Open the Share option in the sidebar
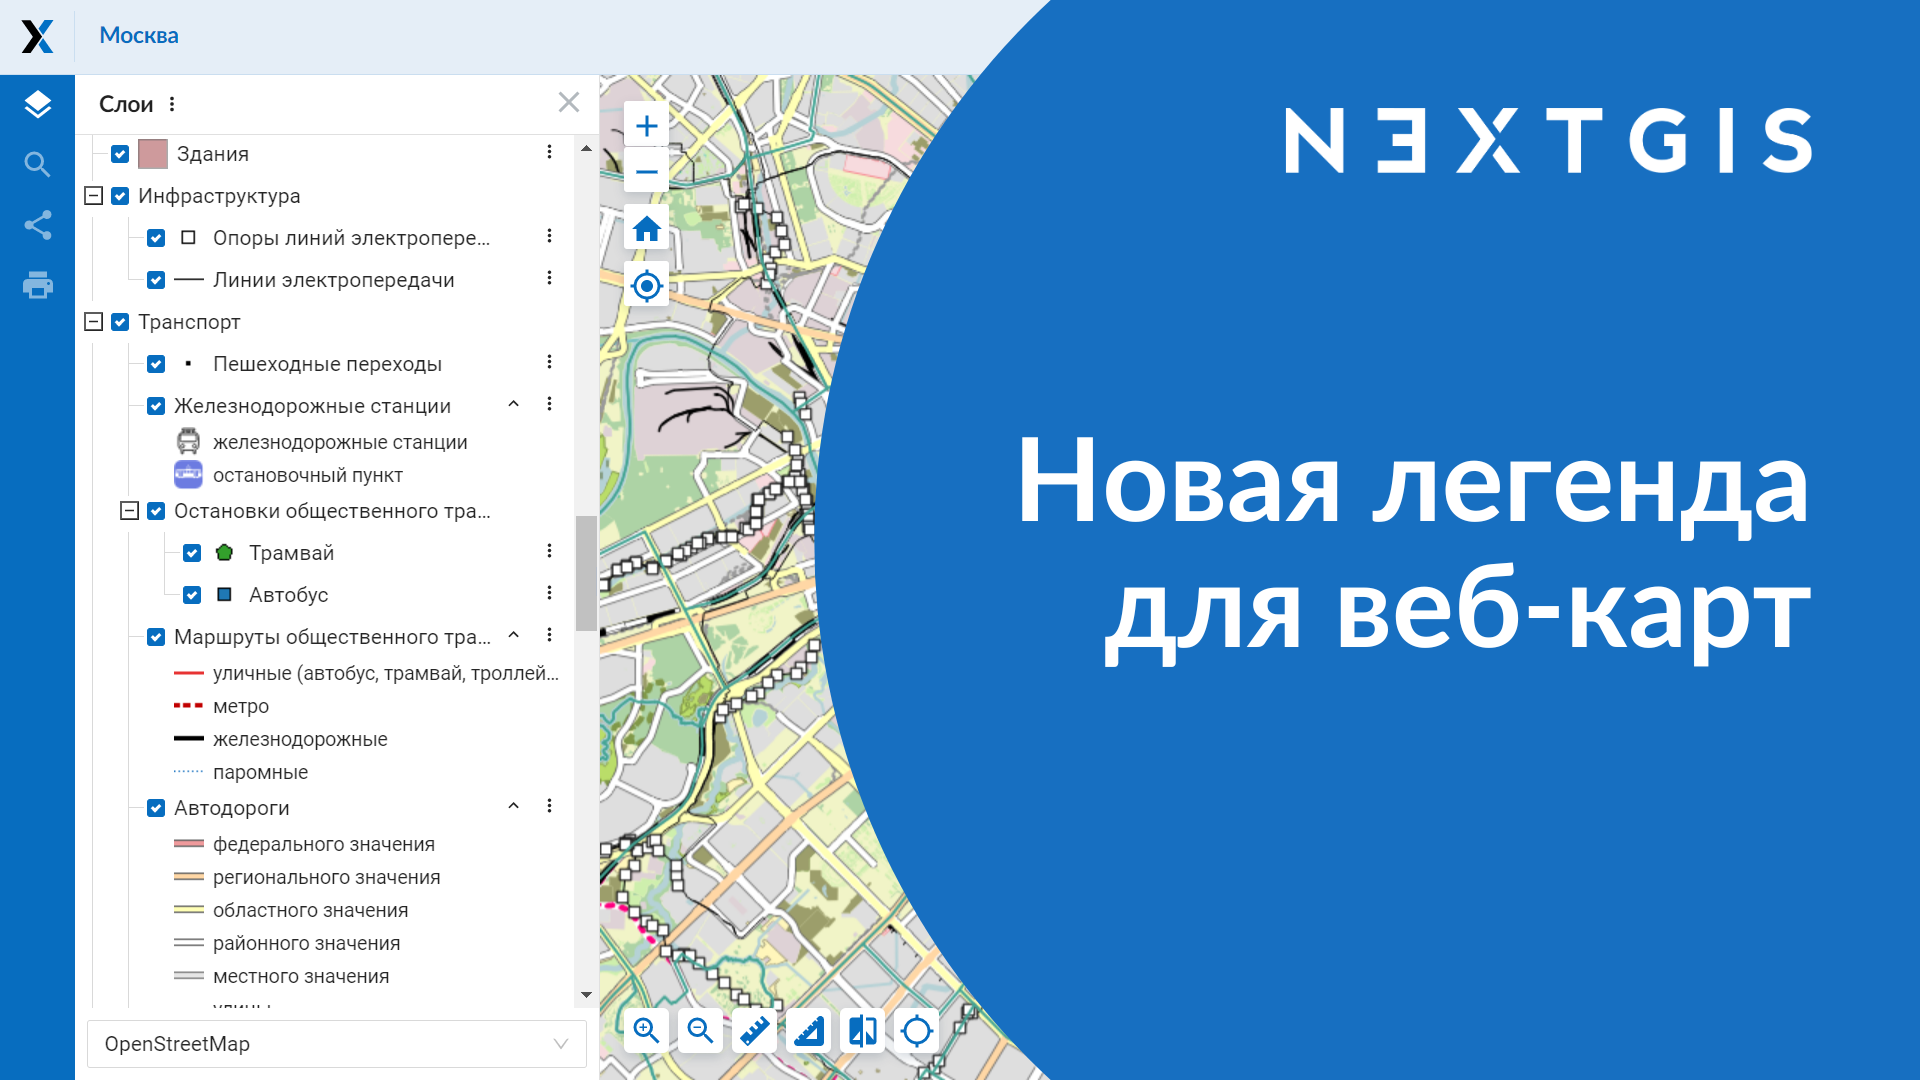Image resolution: width=1920 pixels, height=1080 pixels. click(37, 224)
